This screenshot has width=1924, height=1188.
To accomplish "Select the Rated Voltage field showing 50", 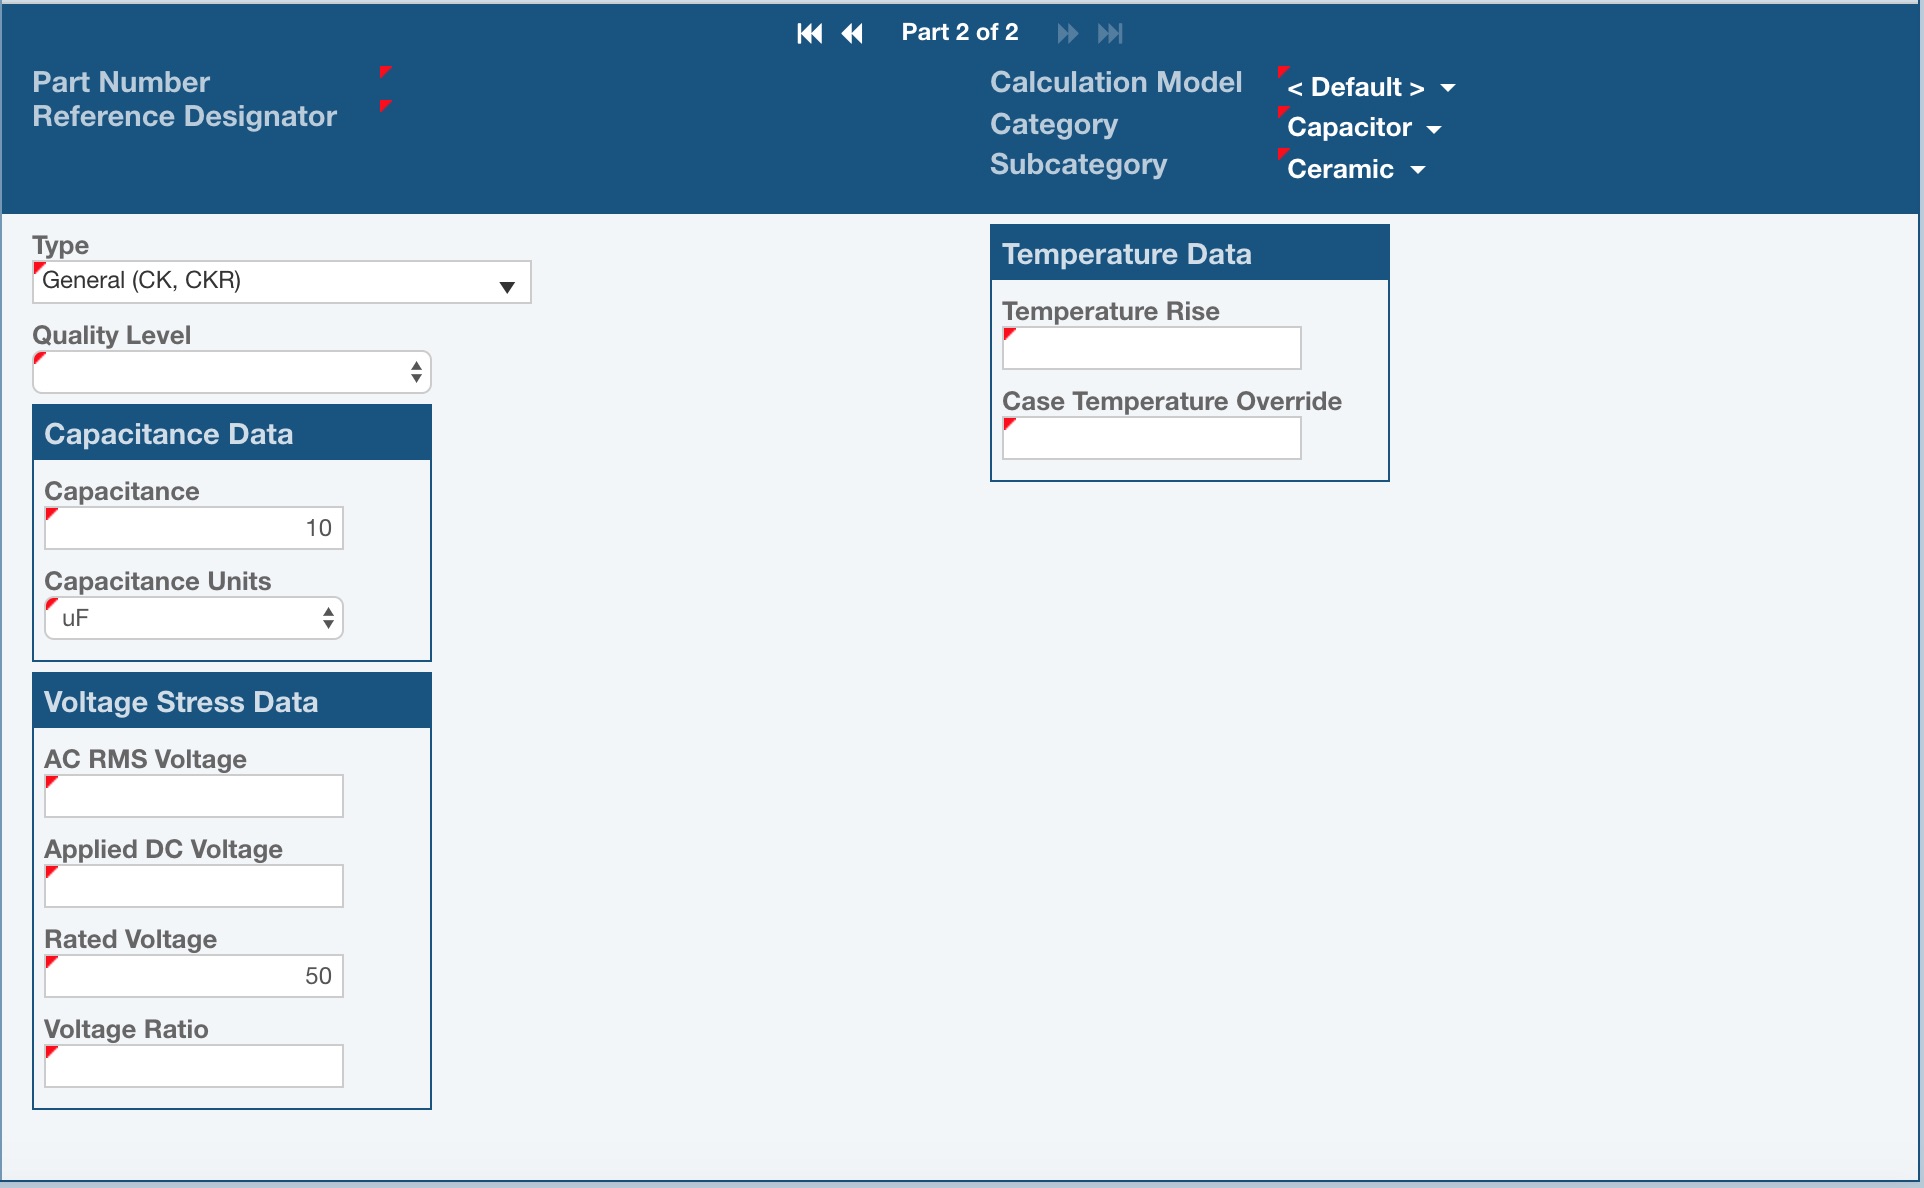I will pyautogui.click(x=193, y=975).
